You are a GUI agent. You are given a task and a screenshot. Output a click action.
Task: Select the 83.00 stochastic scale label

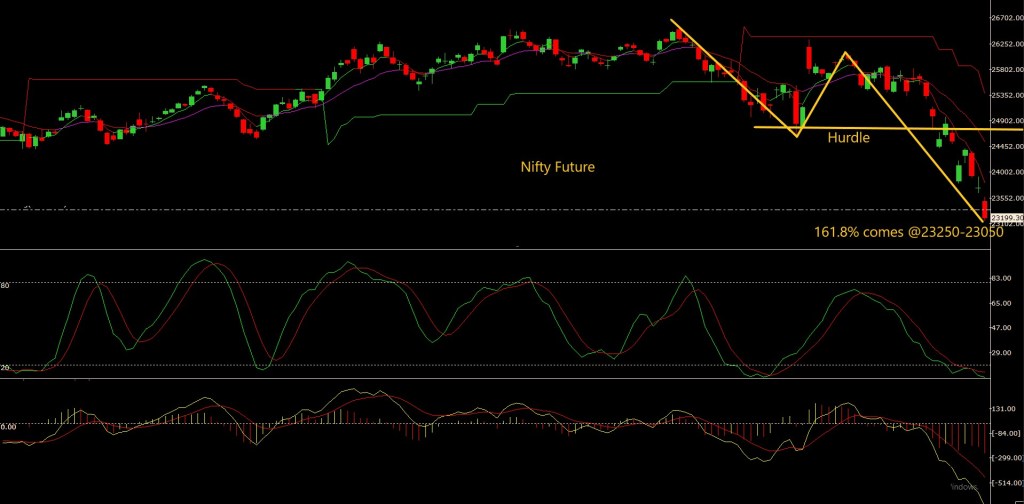(1002, 277)
